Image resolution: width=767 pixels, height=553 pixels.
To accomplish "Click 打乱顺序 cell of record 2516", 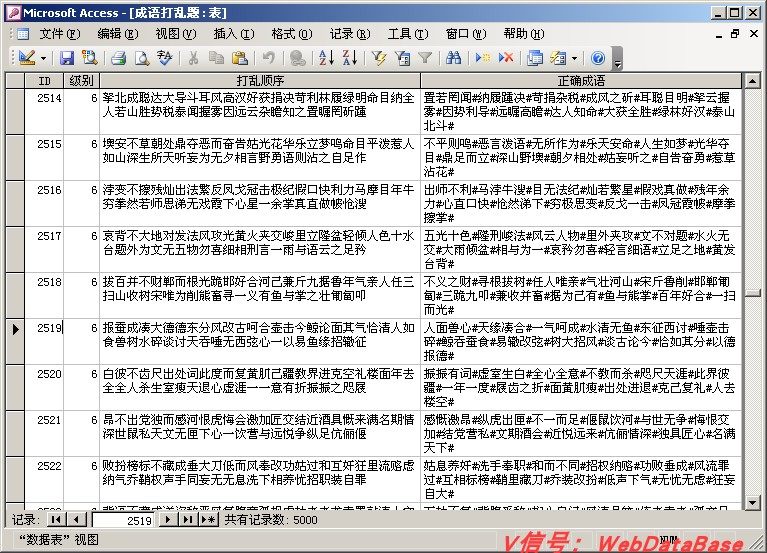I will 260,203.
